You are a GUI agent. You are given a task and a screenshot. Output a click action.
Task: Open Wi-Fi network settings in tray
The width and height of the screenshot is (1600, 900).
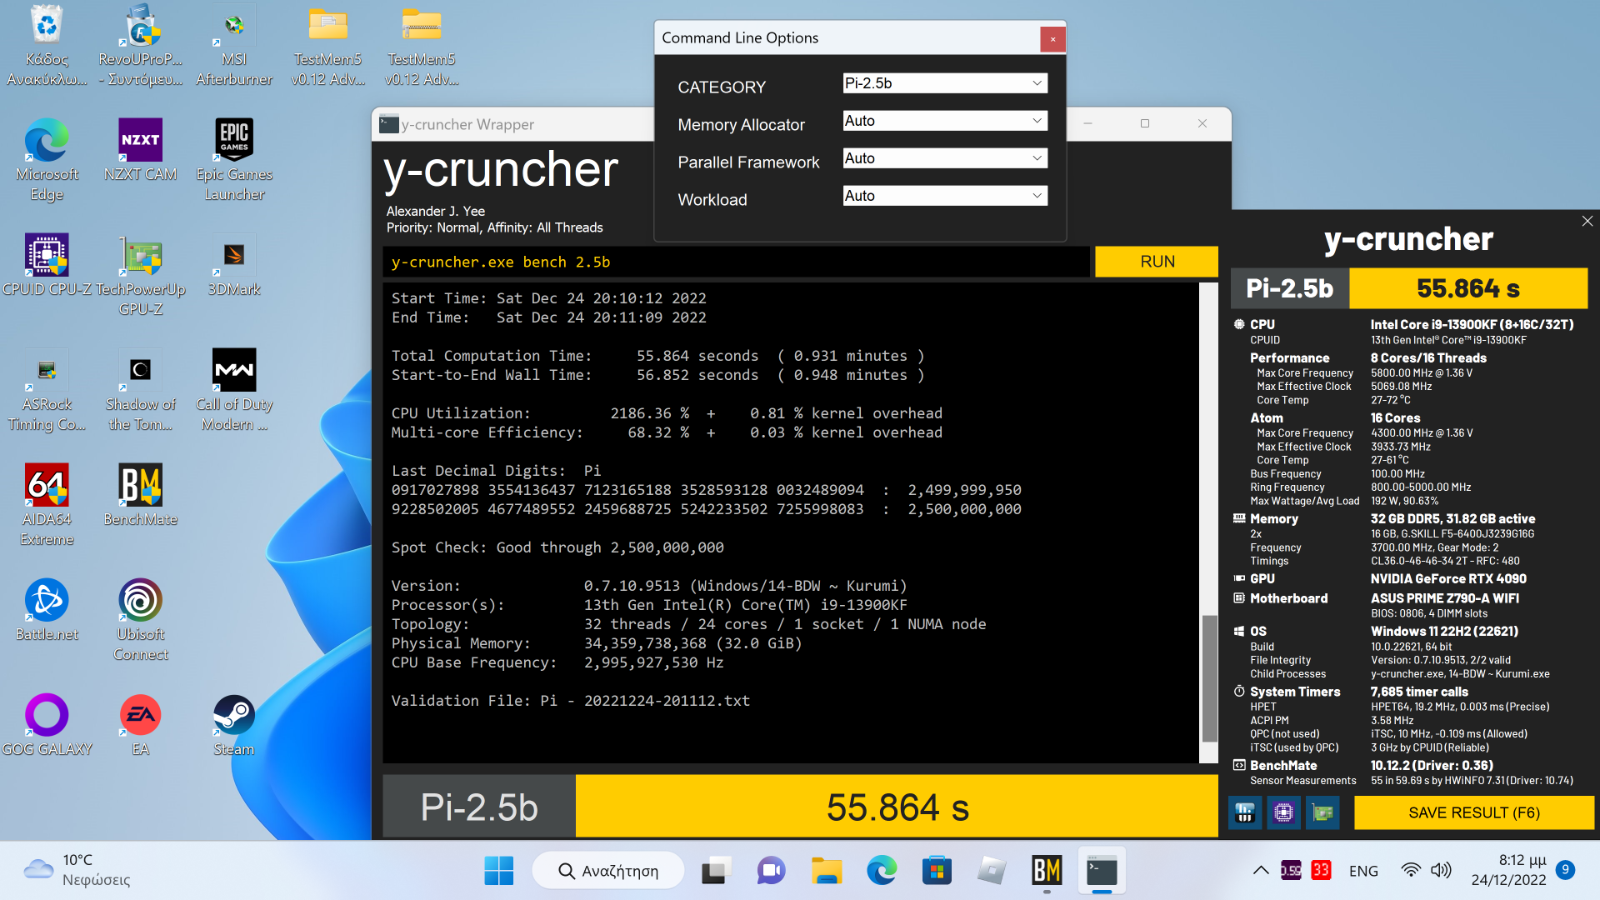tap(1411, 870)
